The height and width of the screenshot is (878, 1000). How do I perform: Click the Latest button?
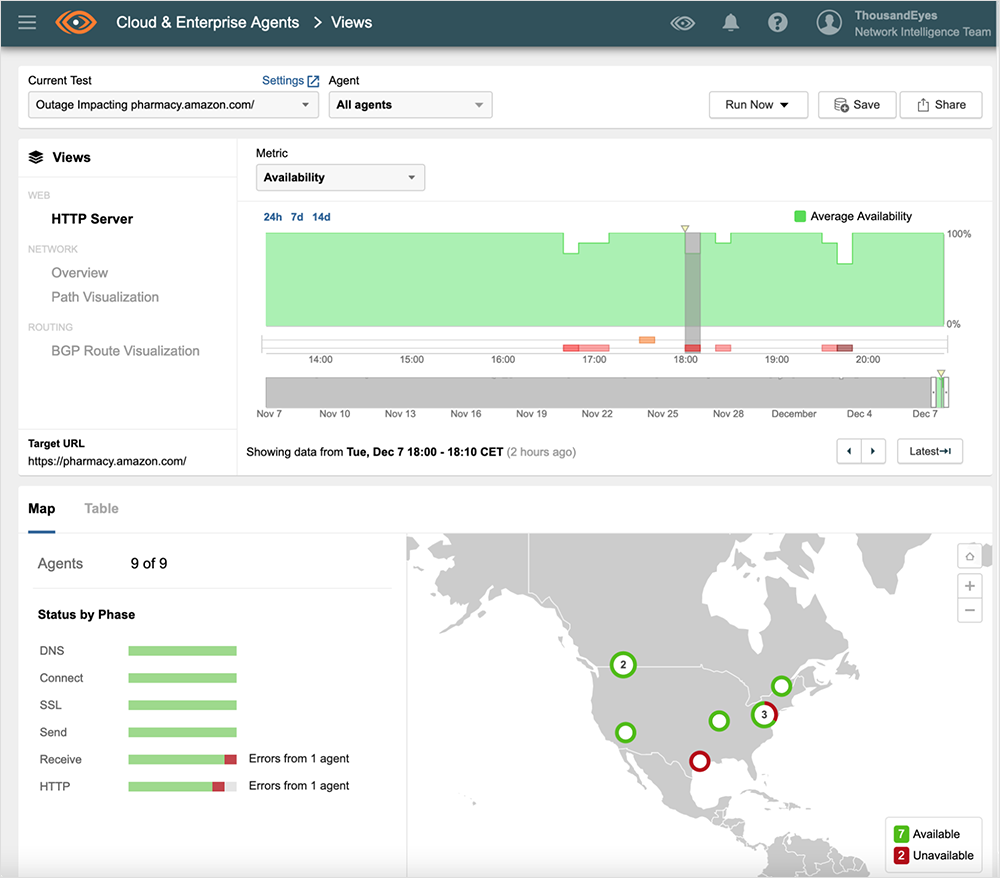click(x=929, y=452)
